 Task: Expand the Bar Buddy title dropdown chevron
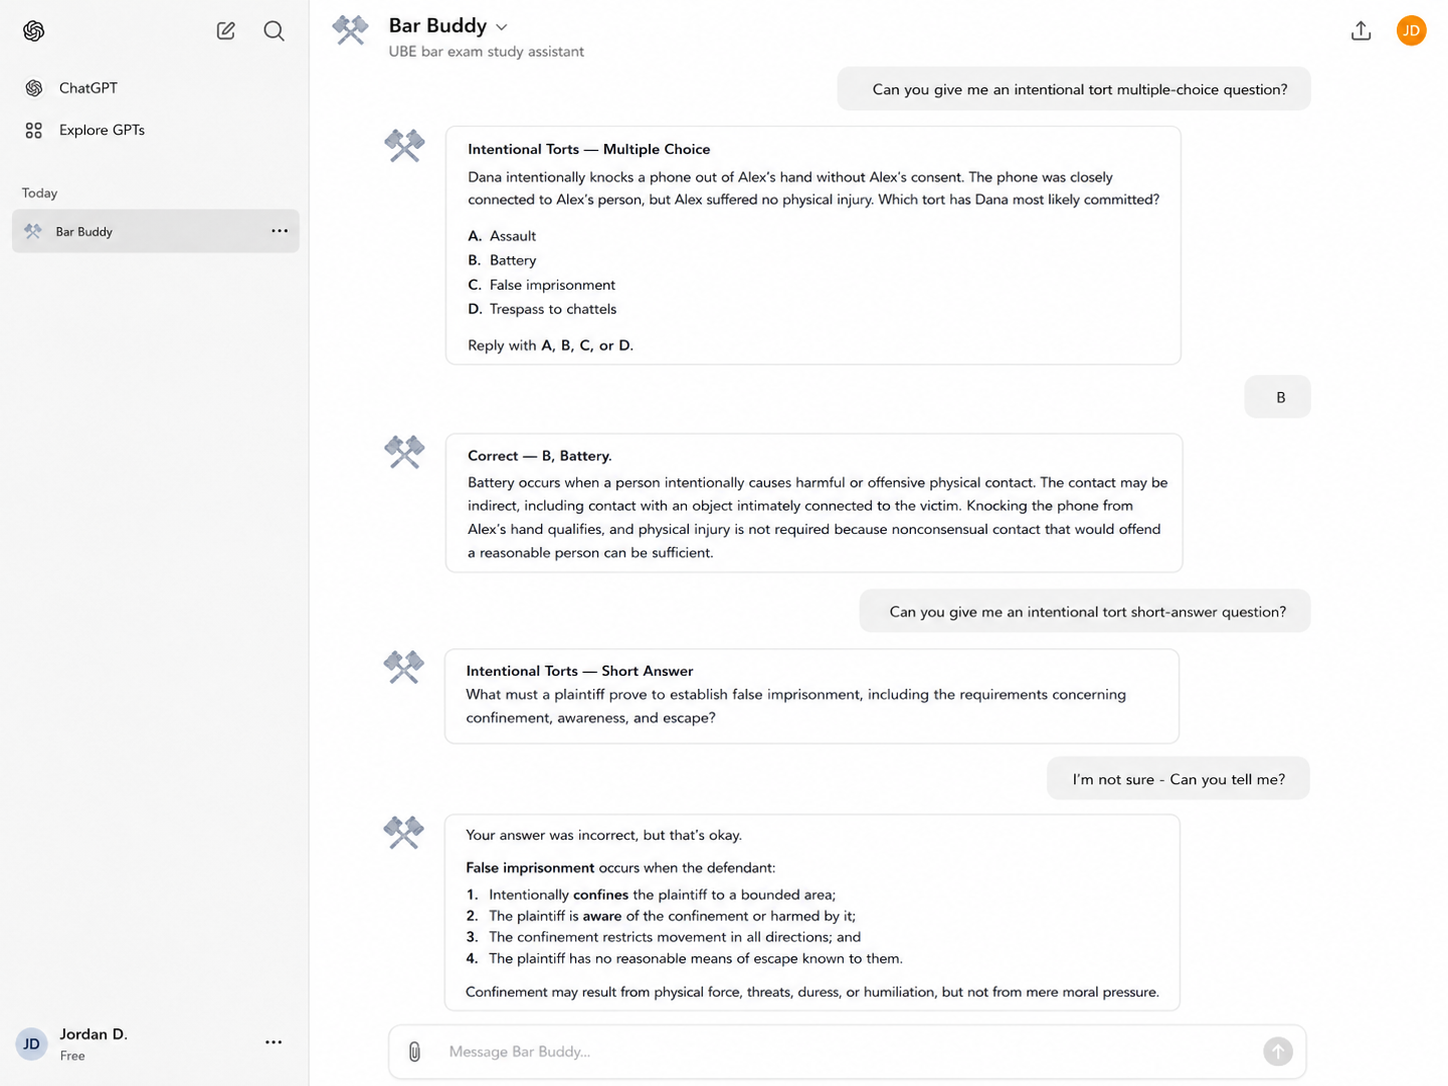tap(502, 27)
